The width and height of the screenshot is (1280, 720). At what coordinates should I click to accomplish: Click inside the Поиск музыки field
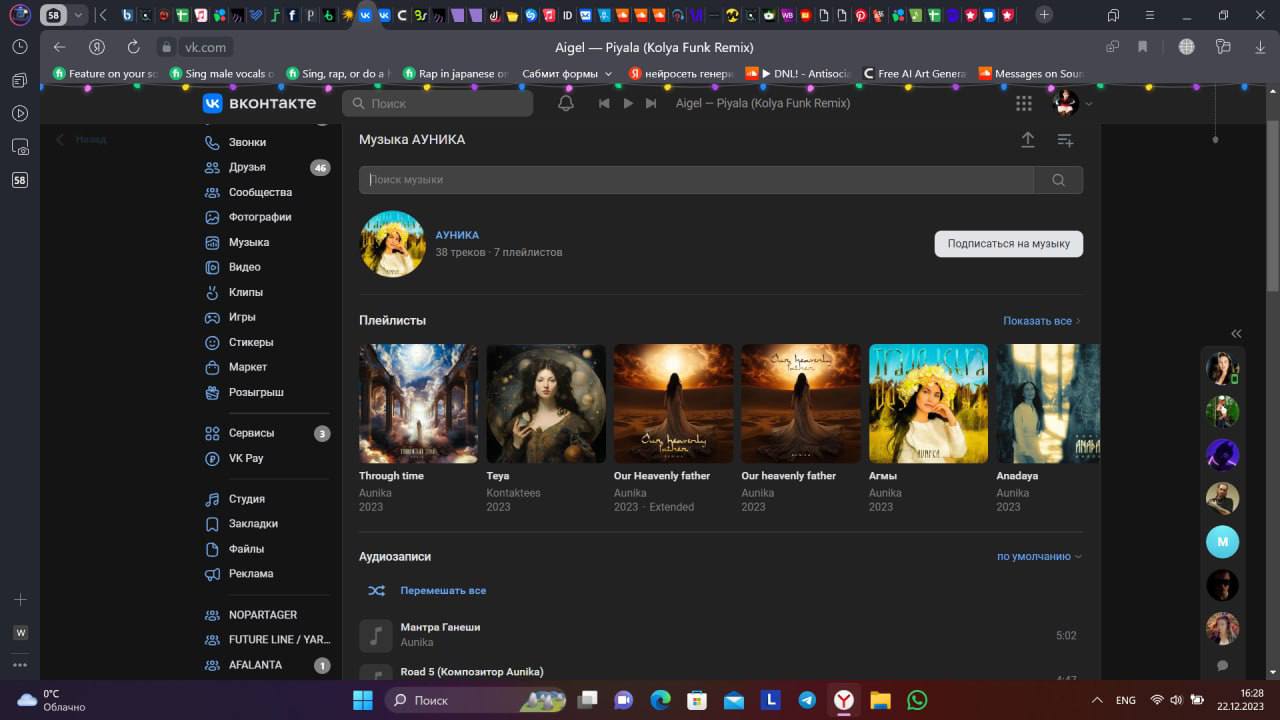pos(697,180)
